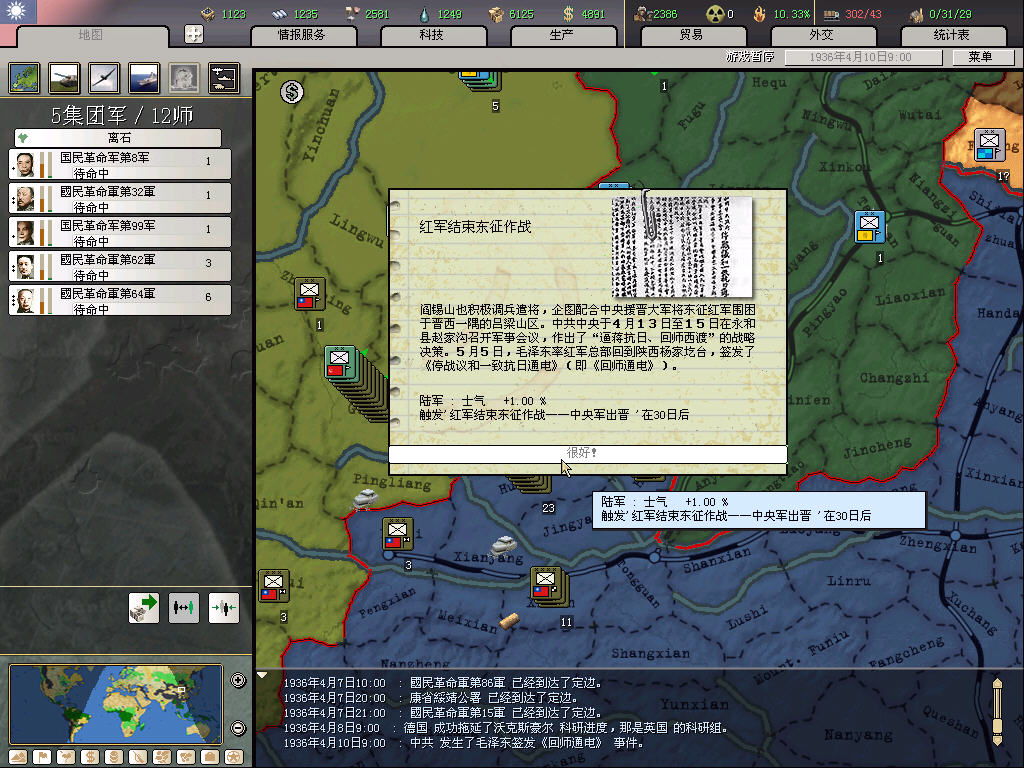Click the strategic redeployment green arrow icon
Screen dimensions: 1024x768
click(144, 607)
